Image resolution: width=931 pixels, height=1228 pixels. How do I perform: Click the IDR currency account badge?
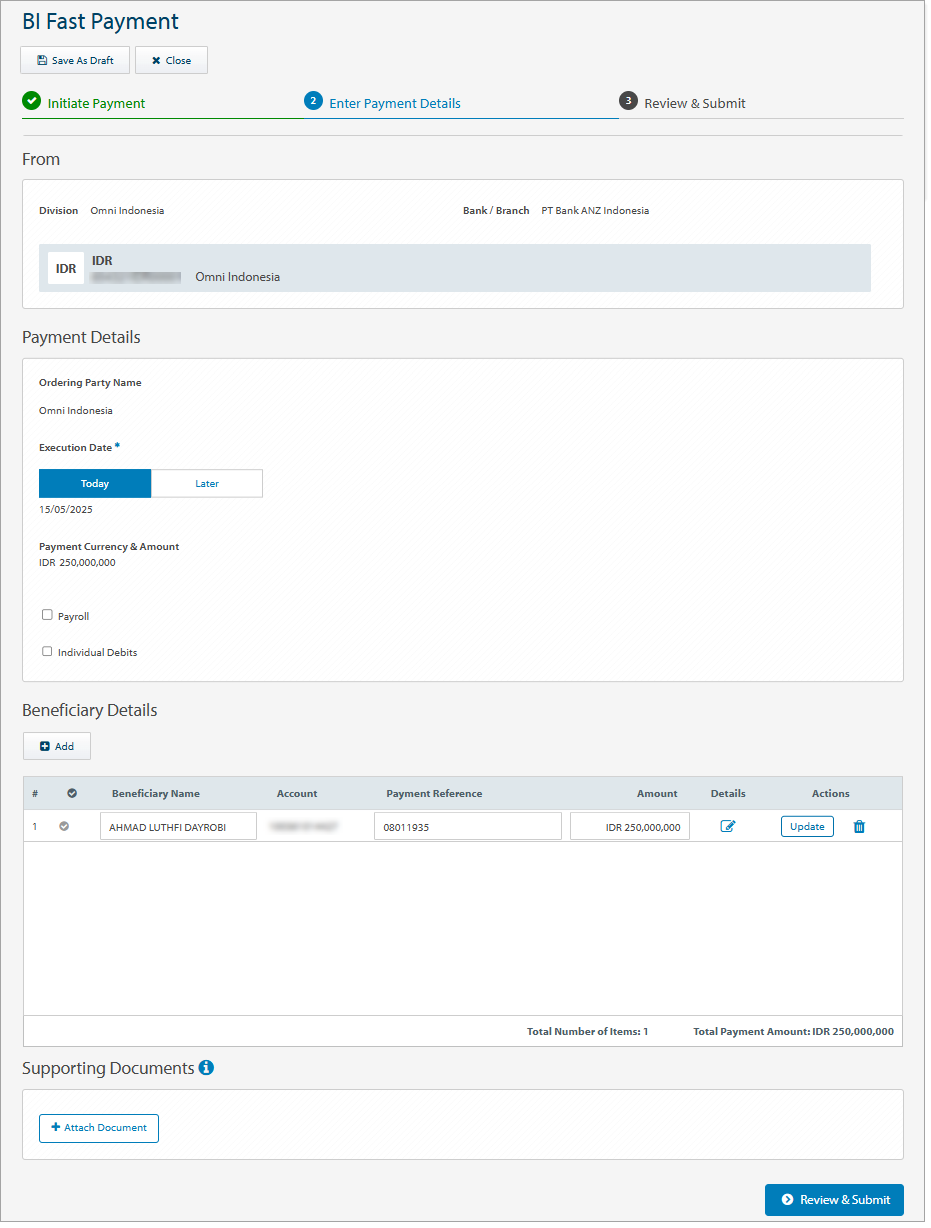tap(66, 268)
